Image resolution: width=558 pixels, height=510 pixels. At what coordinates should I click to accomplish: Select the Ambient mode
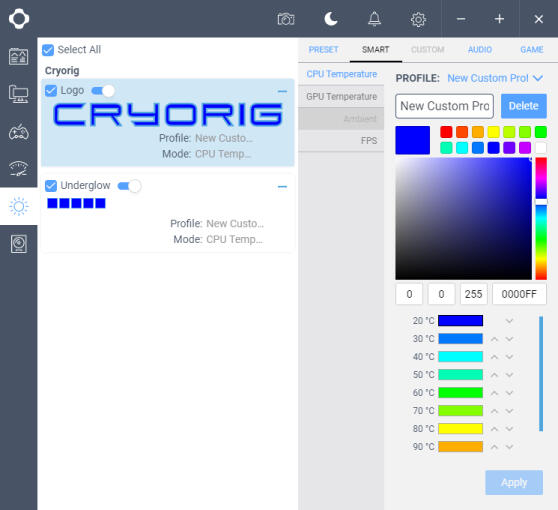tap(341, 119)
